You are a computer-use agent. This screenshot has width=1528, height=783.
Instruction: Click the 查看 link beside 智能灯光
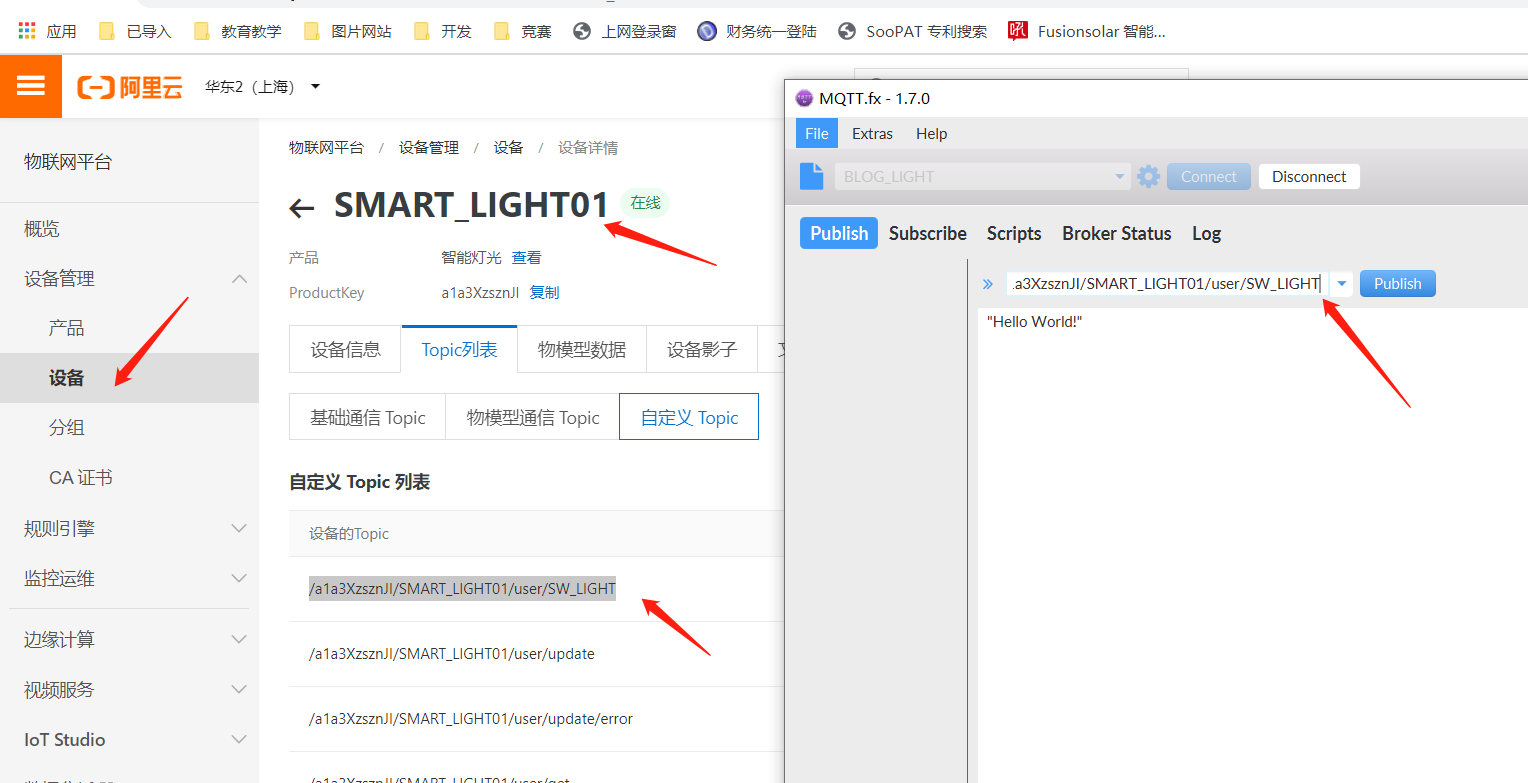(526, 257)
